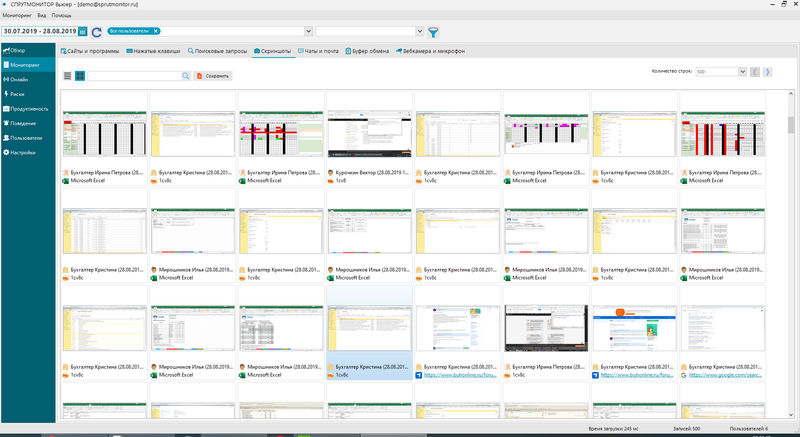Open Курочкин Виктор's screenshot thumbnail
This screenshot has width=800, height=437.
[369, 134]
